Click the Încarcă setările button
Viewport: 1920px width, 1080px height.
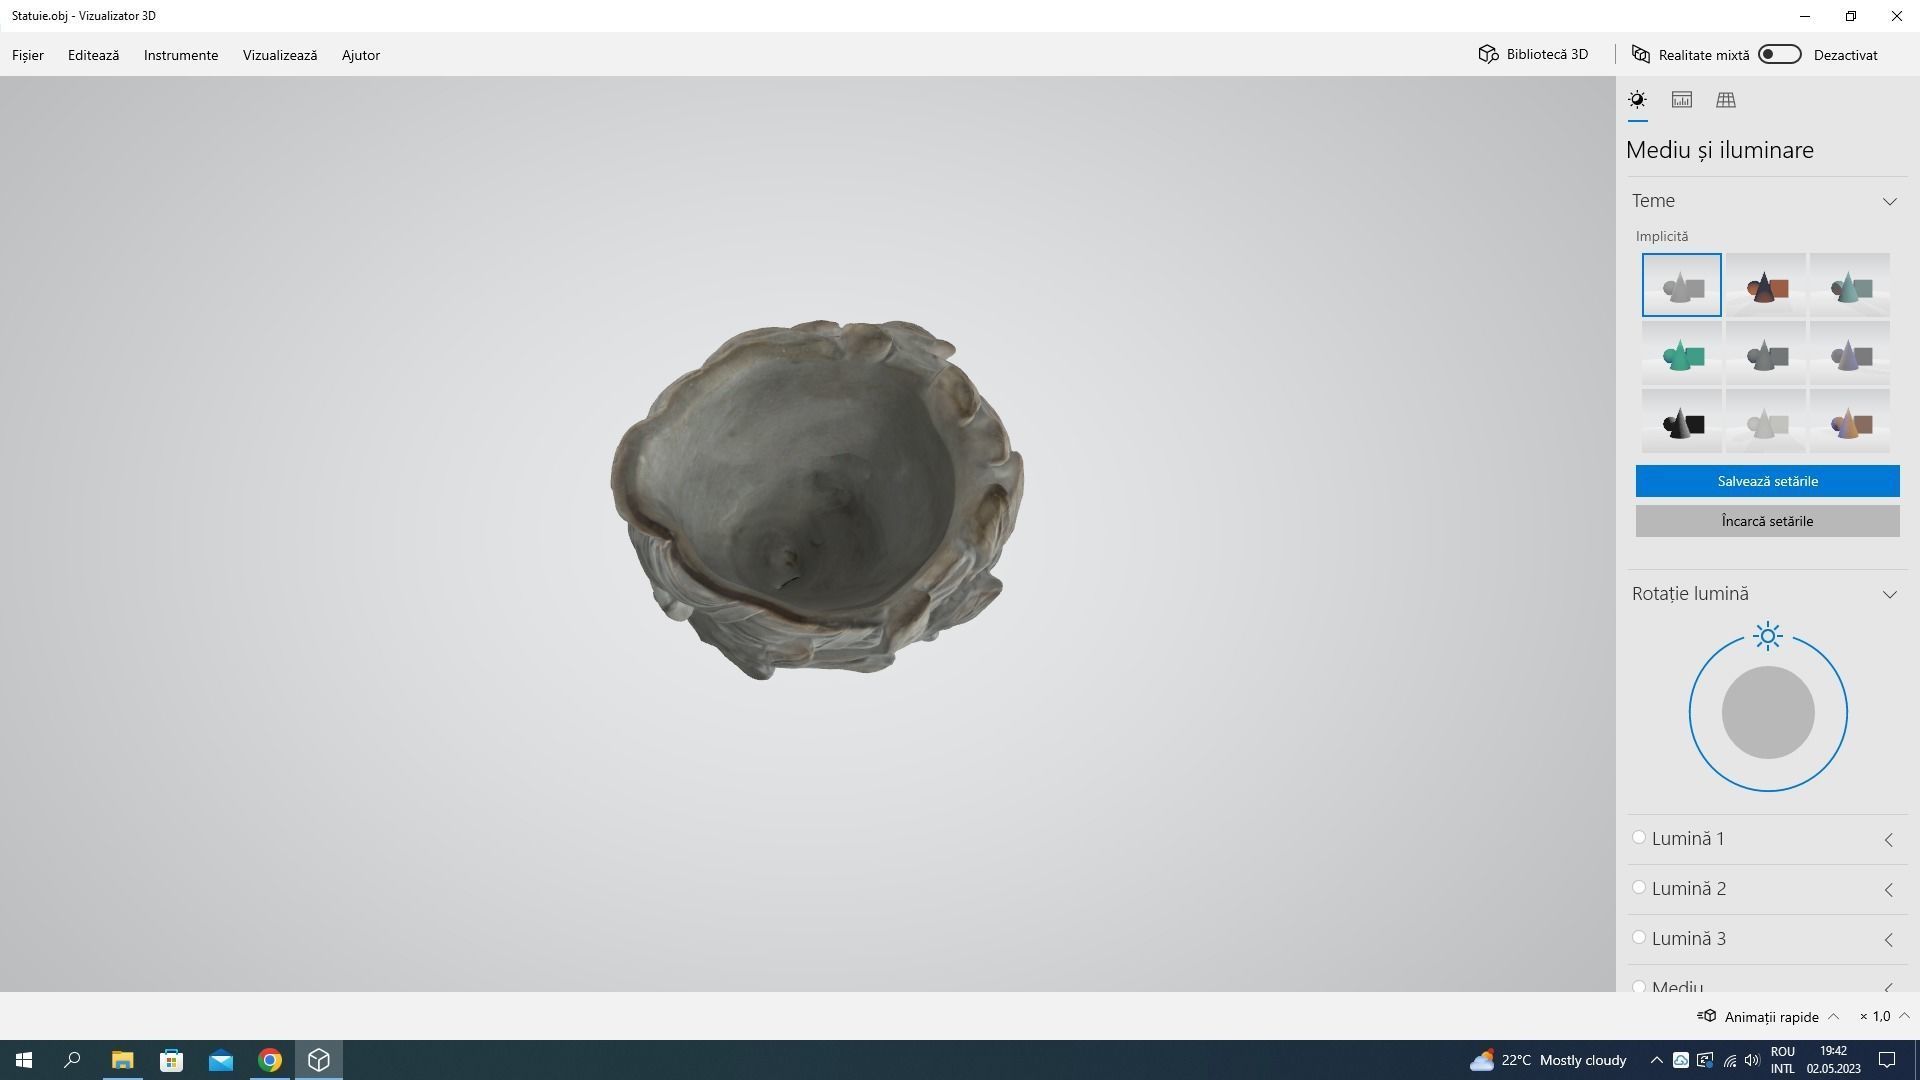pyautogui.click(x=1767, y=521)
